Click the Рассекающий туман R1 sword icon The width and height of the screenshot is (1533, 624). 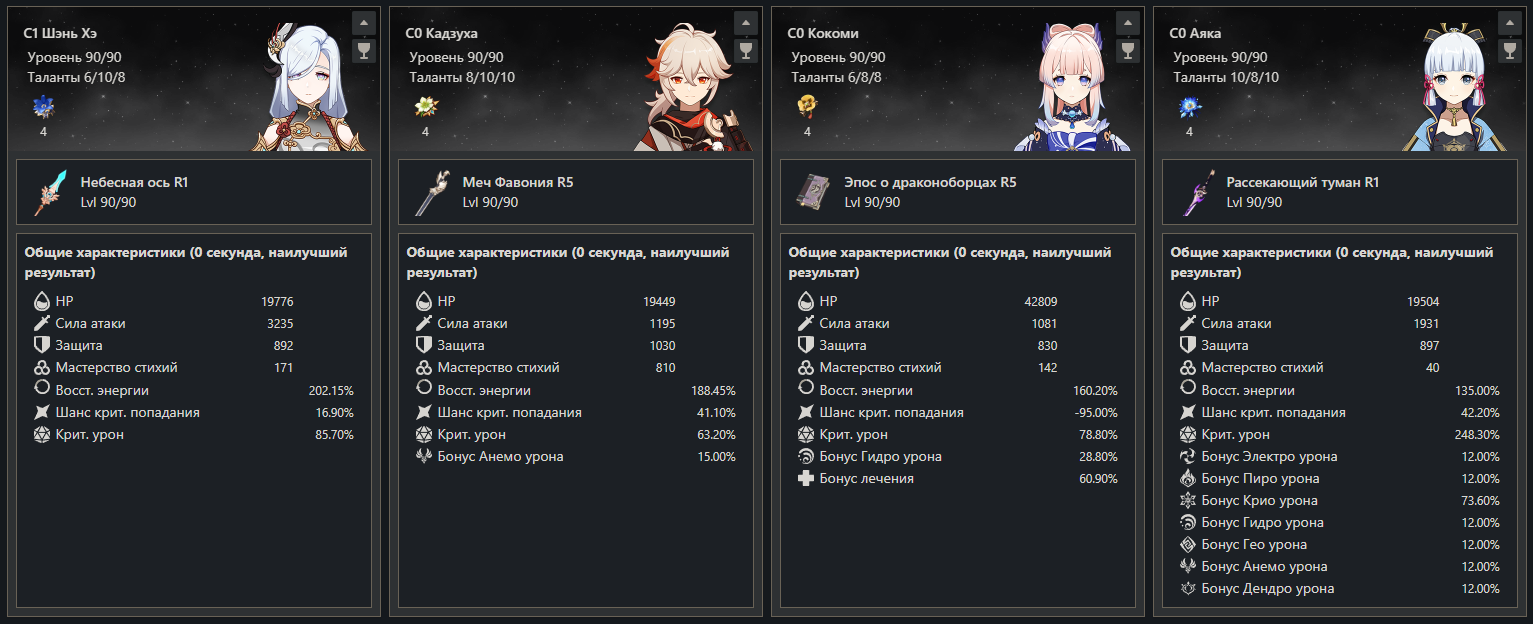(1196, 192)
